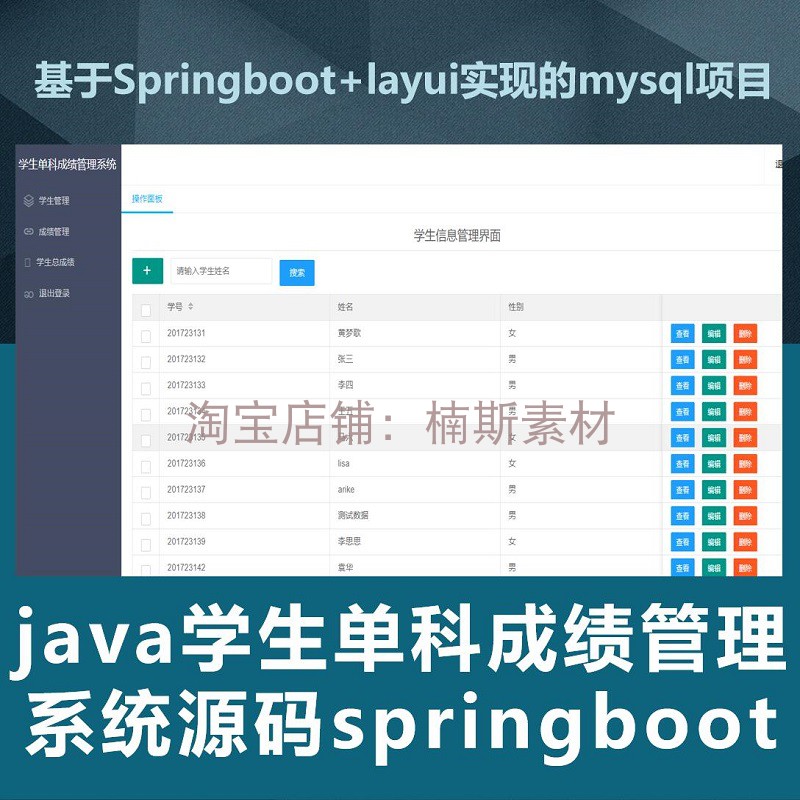Screen dimensions: 800x800
Task: Click the blue 搜索 button
Action: 297,273
